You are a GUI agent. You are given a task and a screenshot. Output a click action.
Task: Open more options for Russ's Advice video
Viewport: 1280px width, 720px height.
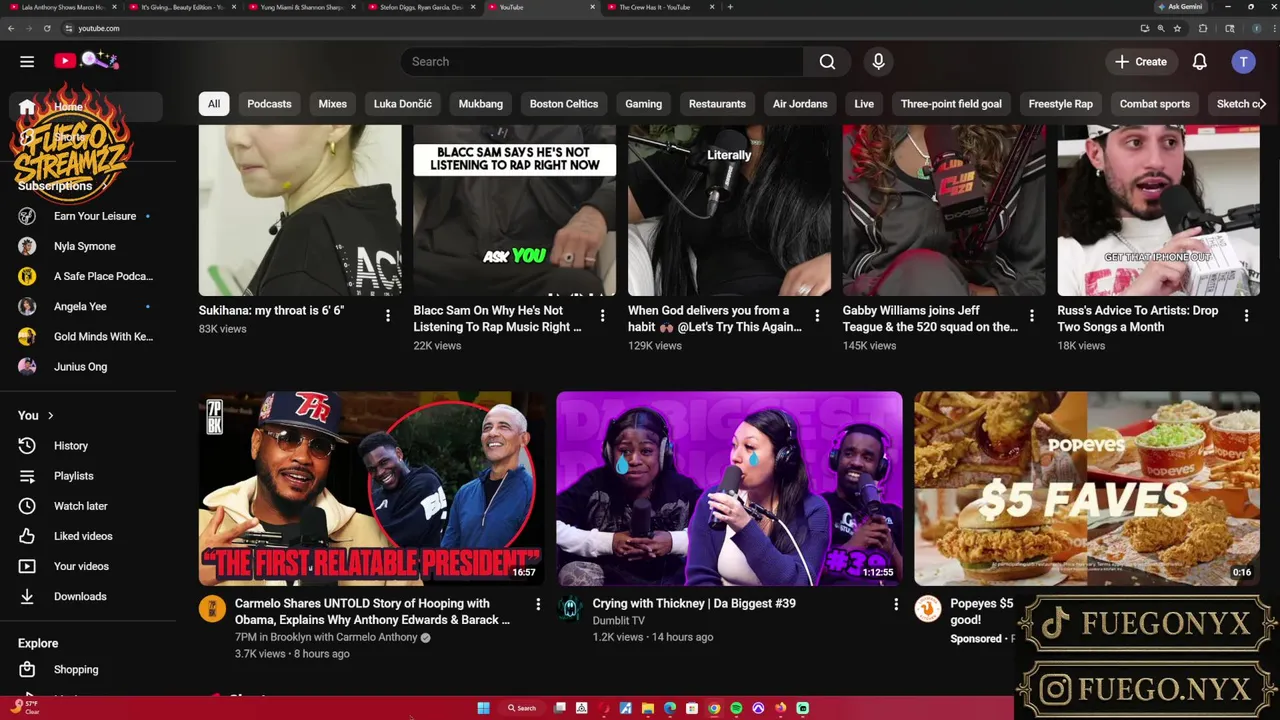(1246, 316)
